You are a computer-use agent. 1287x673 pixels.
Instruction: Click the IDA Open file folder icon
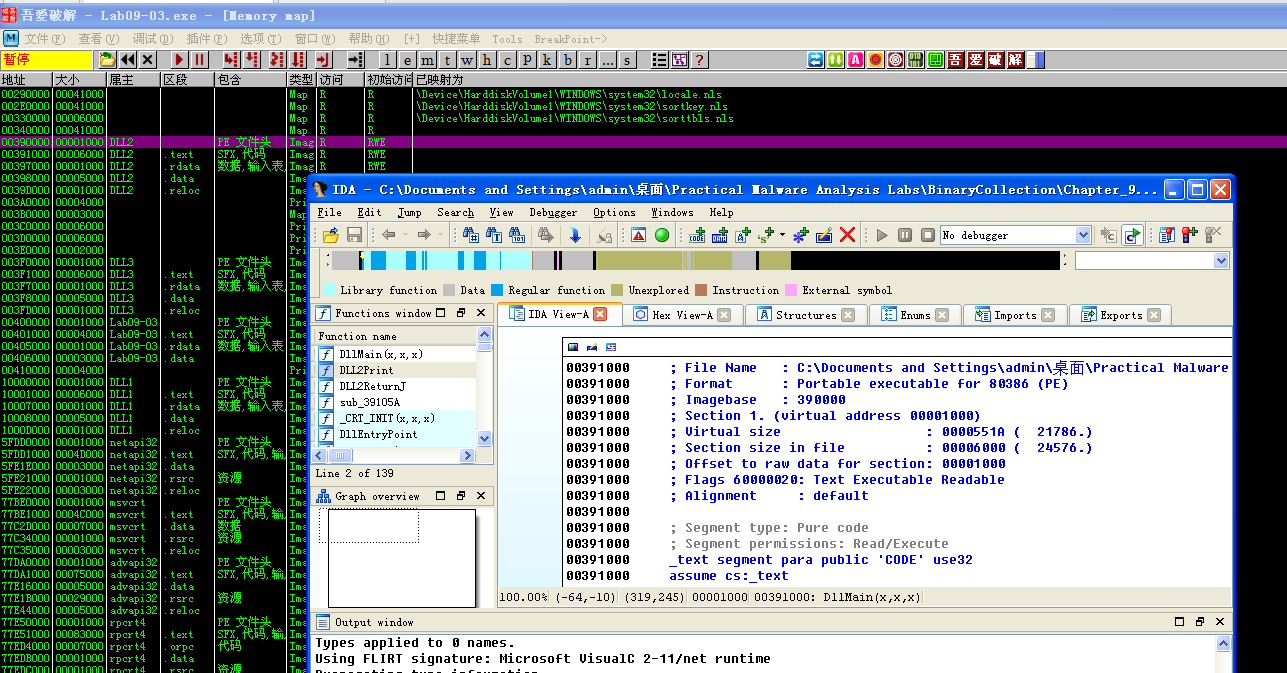click(x=331, y=235)
